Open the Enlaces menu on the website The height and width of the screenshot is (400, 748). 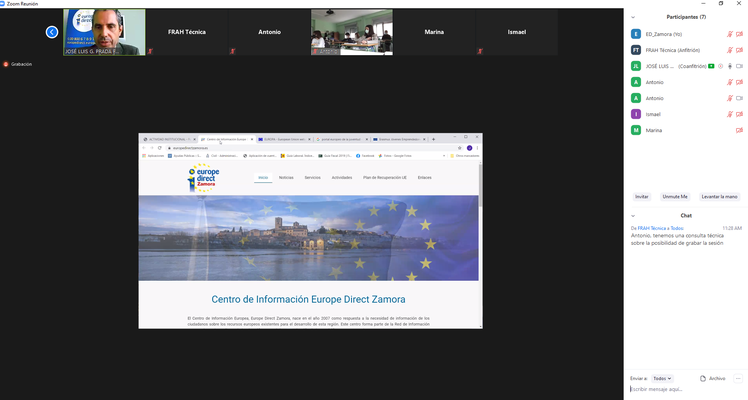tap(425, 177)
